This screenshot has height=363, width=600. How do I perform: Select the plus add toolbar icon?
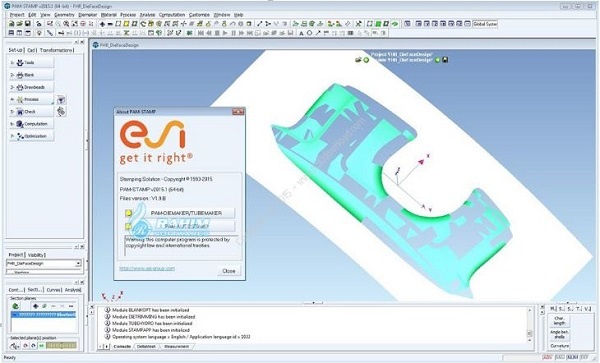point(102,24)
